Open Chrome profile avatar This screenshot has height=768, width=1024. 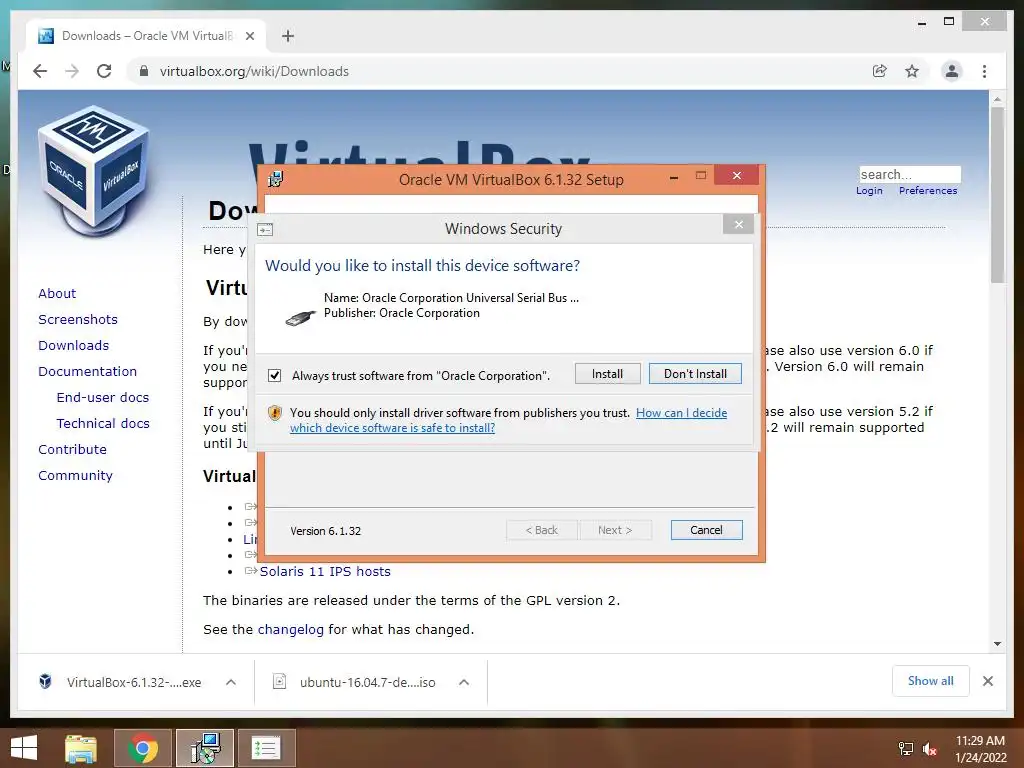952,71
